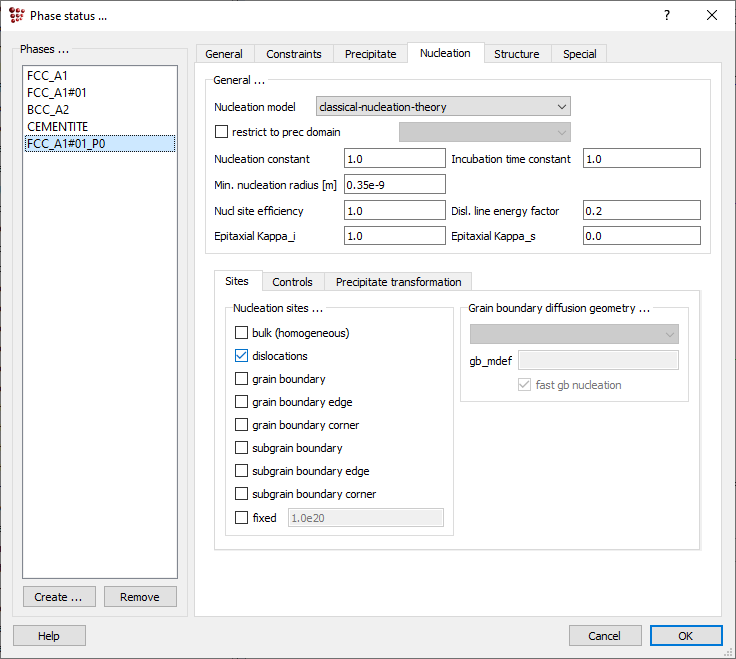Click the Create ... button
This screenshot has height=659, width=736.
pos(59,597)
